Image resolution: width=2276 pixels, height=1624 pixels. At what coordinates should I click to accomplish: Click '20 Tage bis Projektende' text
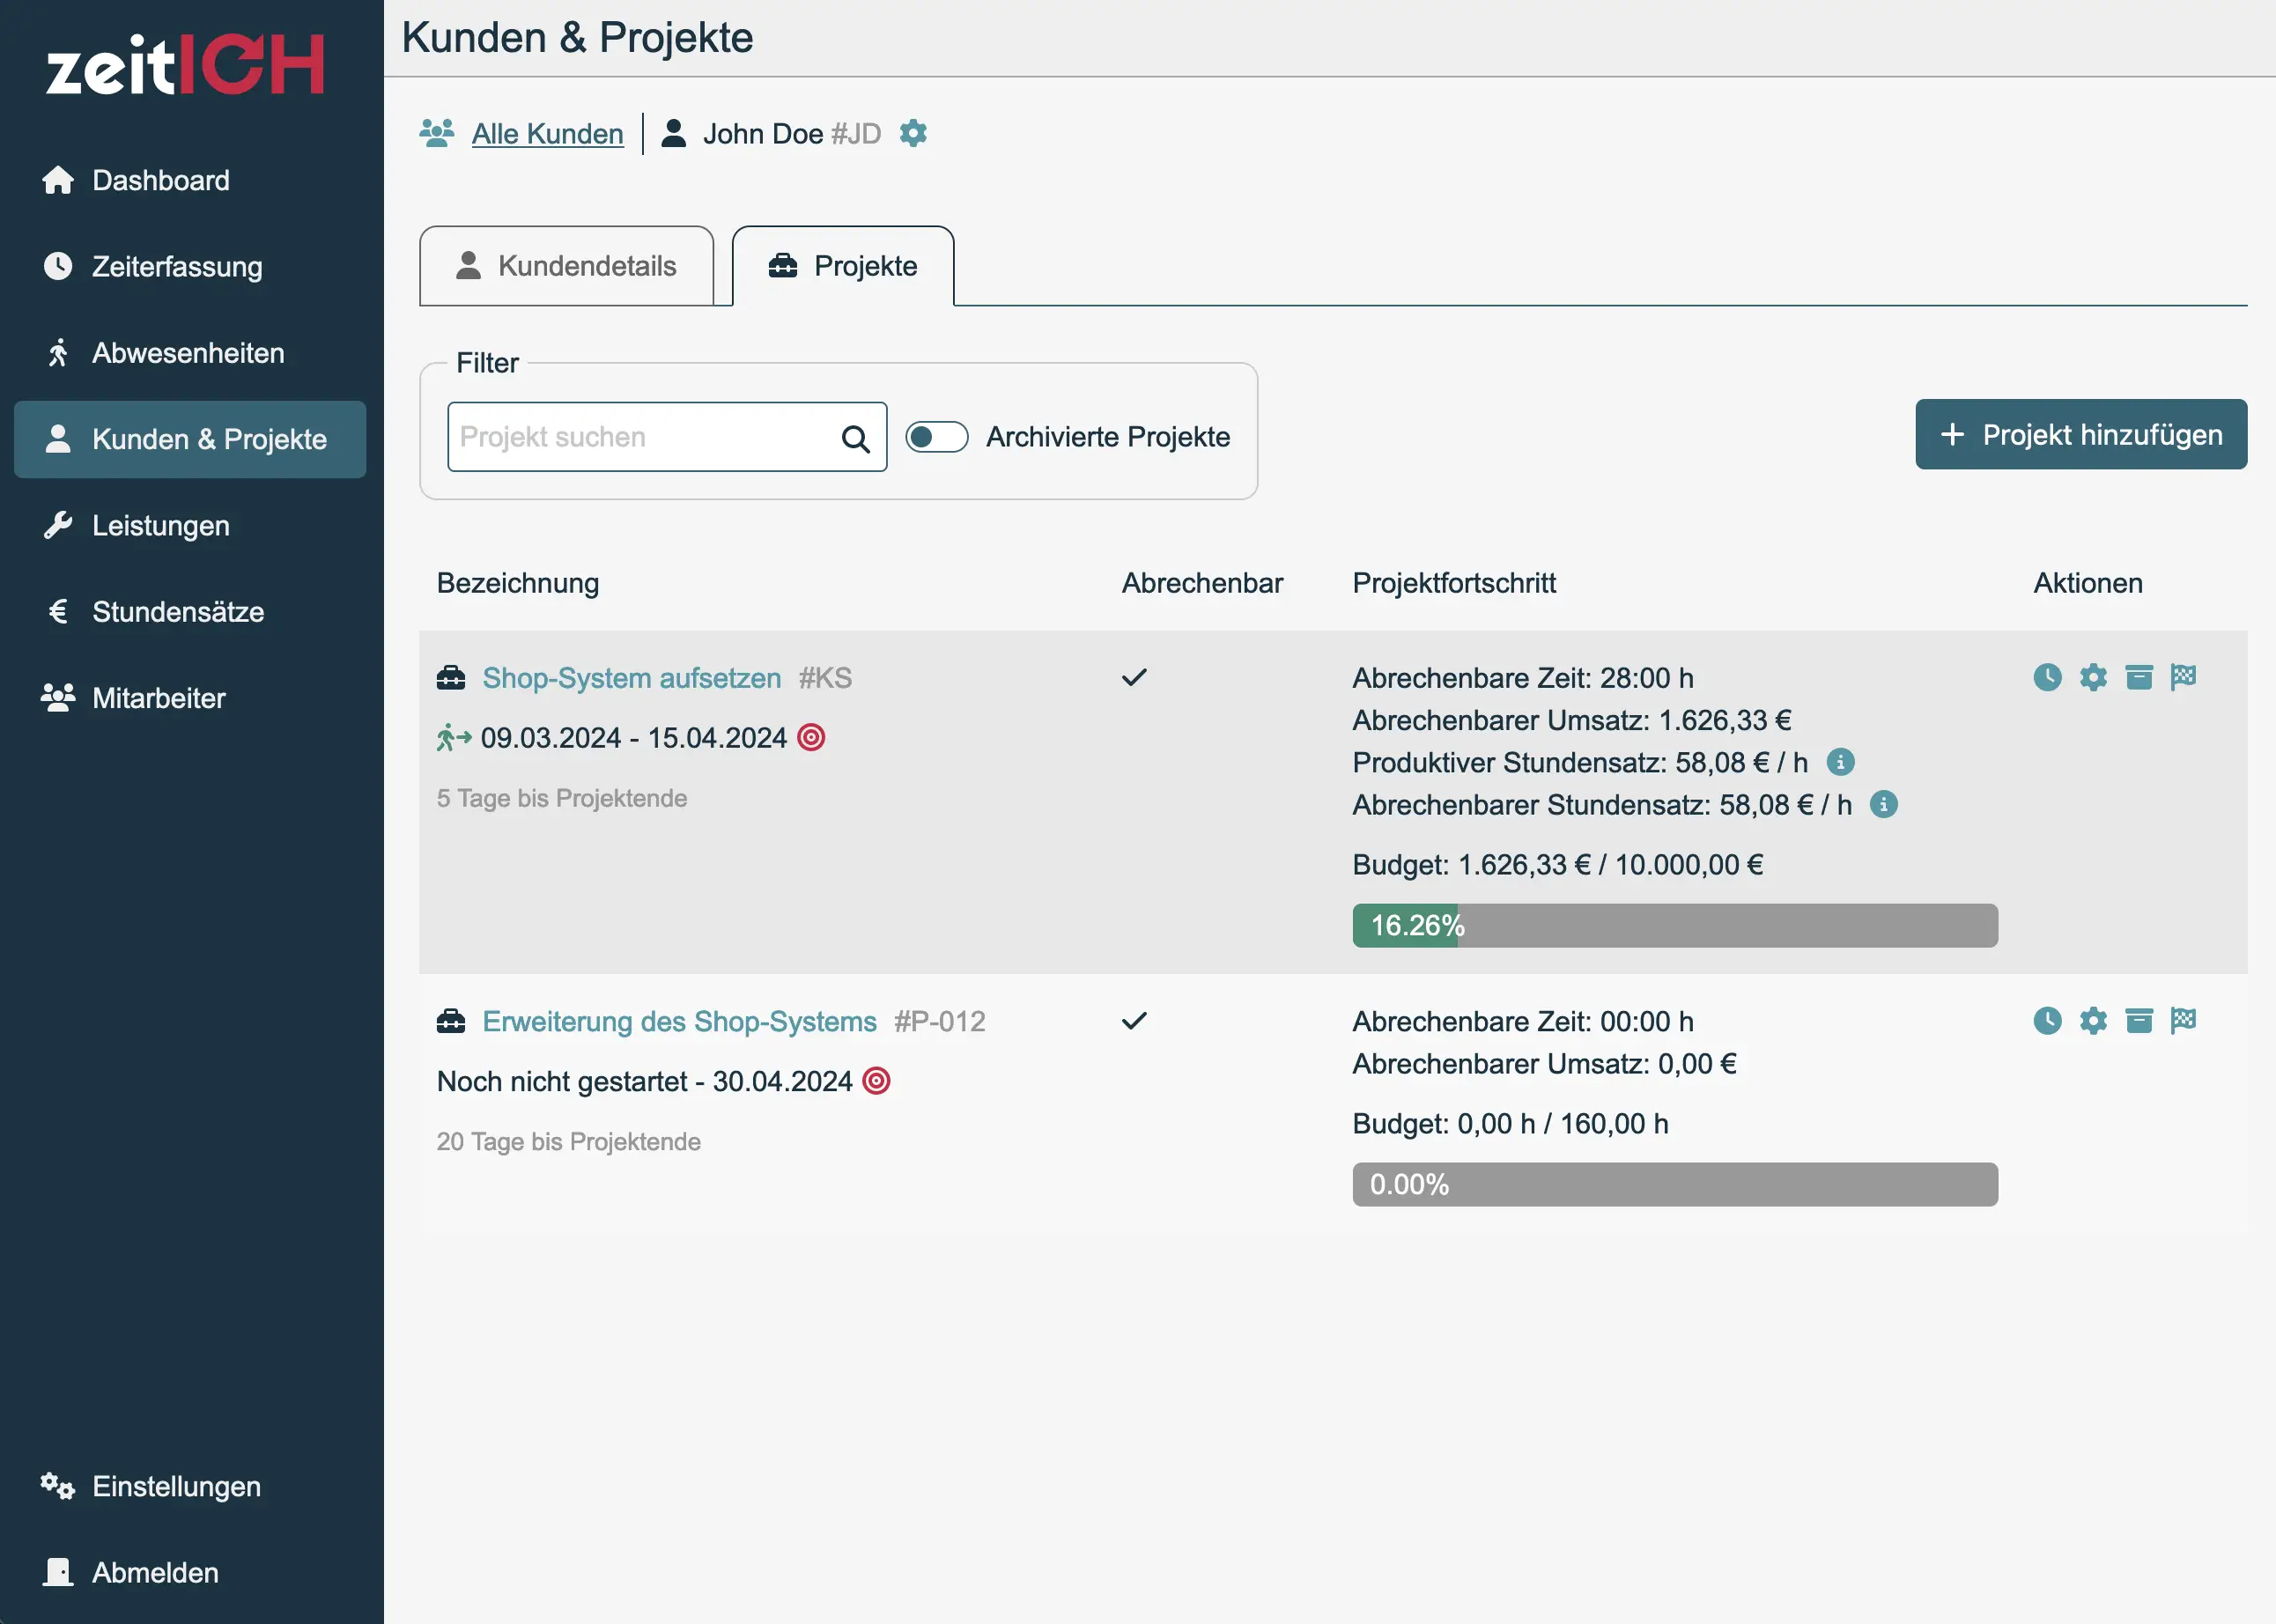(x=569, y=1142)
